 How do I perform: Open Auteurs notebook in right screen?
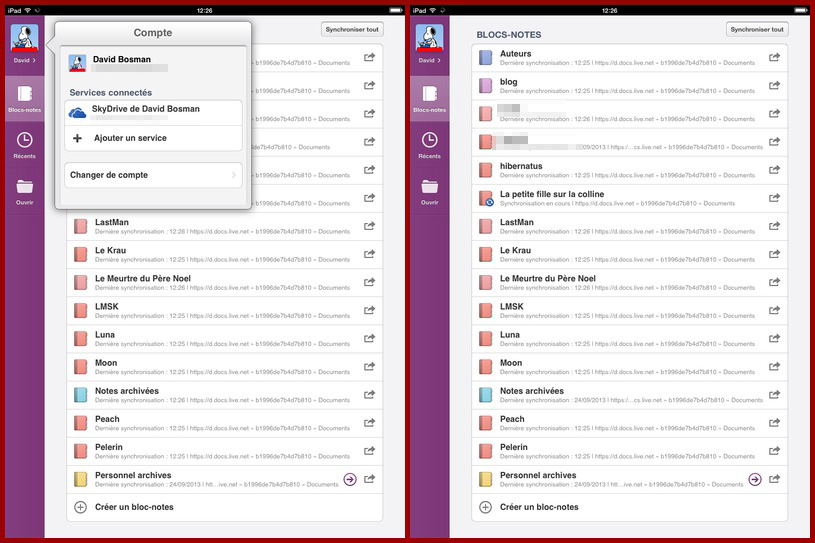(x=629, y=58)
